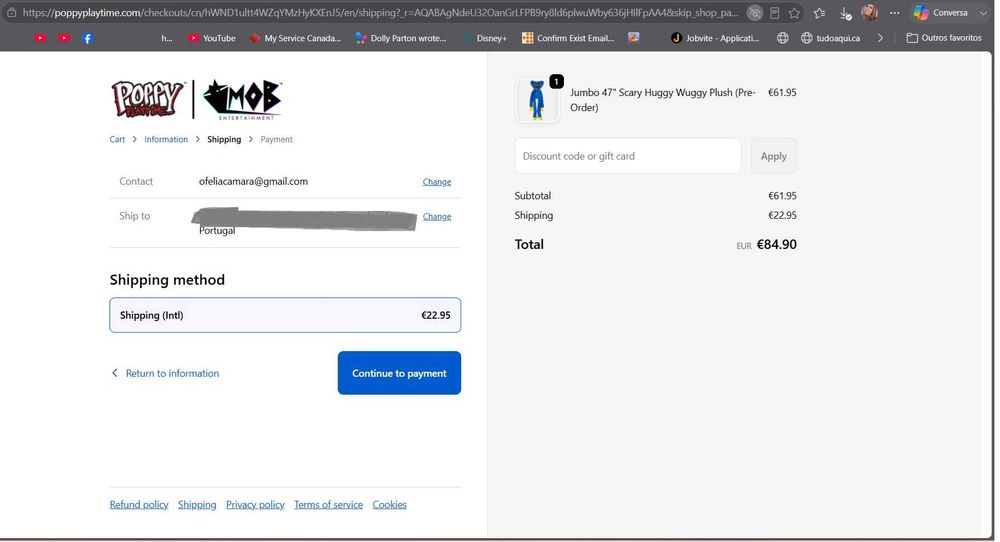The height and width of the screenshot is (542, 1000).
Task: Click the product name Jumbo 47" Scary Huggy Wuggy
Action: click(x=663, y=99)
